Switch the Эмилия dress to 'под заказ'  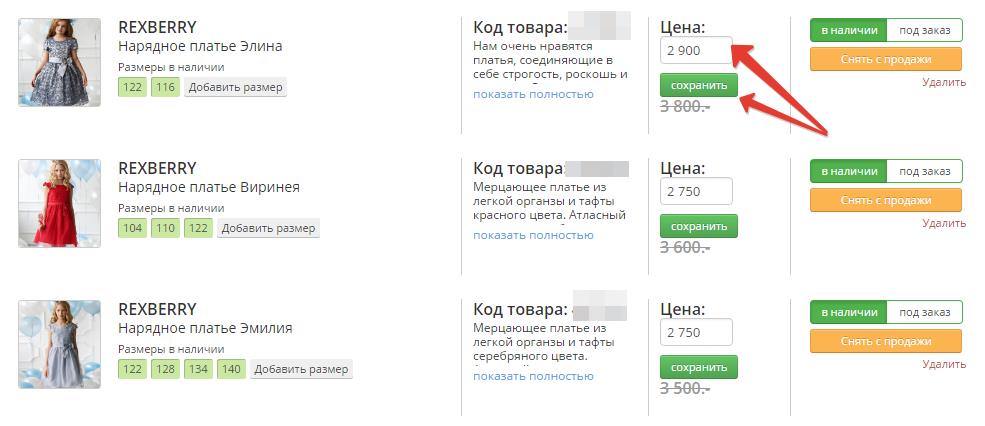point(924,312)
